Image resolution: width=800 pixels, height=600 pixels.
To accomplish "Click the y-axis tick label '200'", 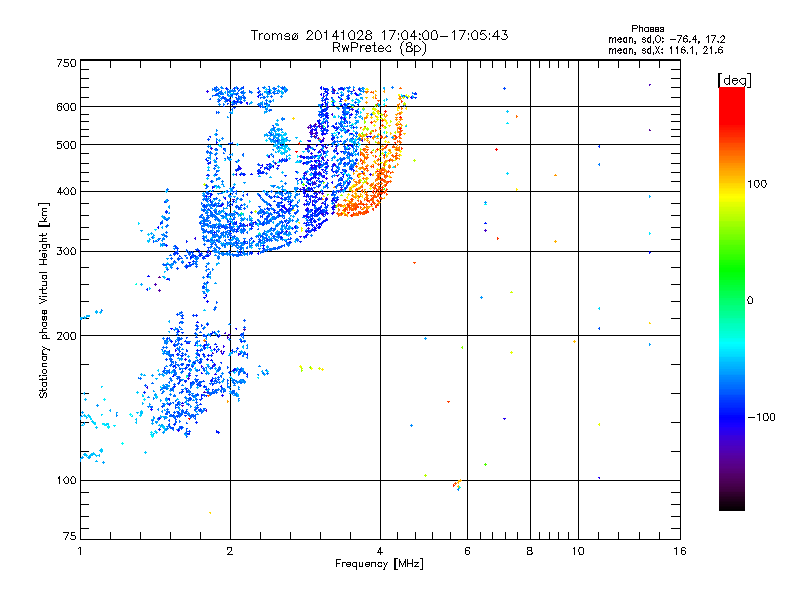I will pos(67,336).
